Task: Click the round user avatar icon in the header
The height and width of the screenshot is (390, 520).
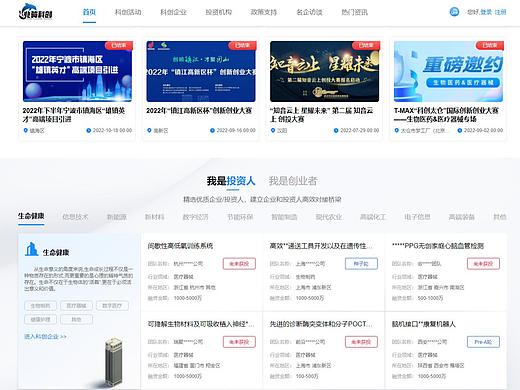Action: coord(454,12)
